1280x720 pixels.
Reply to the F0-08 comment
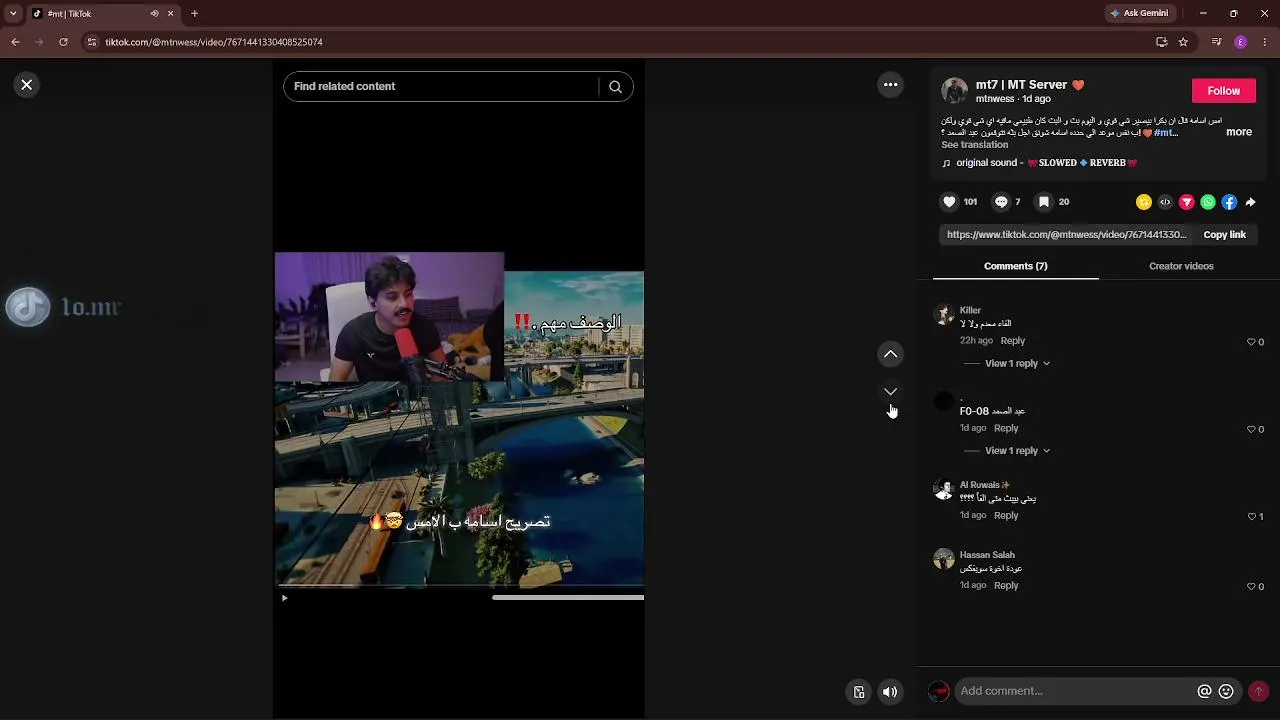click(x=1006, y=428)
